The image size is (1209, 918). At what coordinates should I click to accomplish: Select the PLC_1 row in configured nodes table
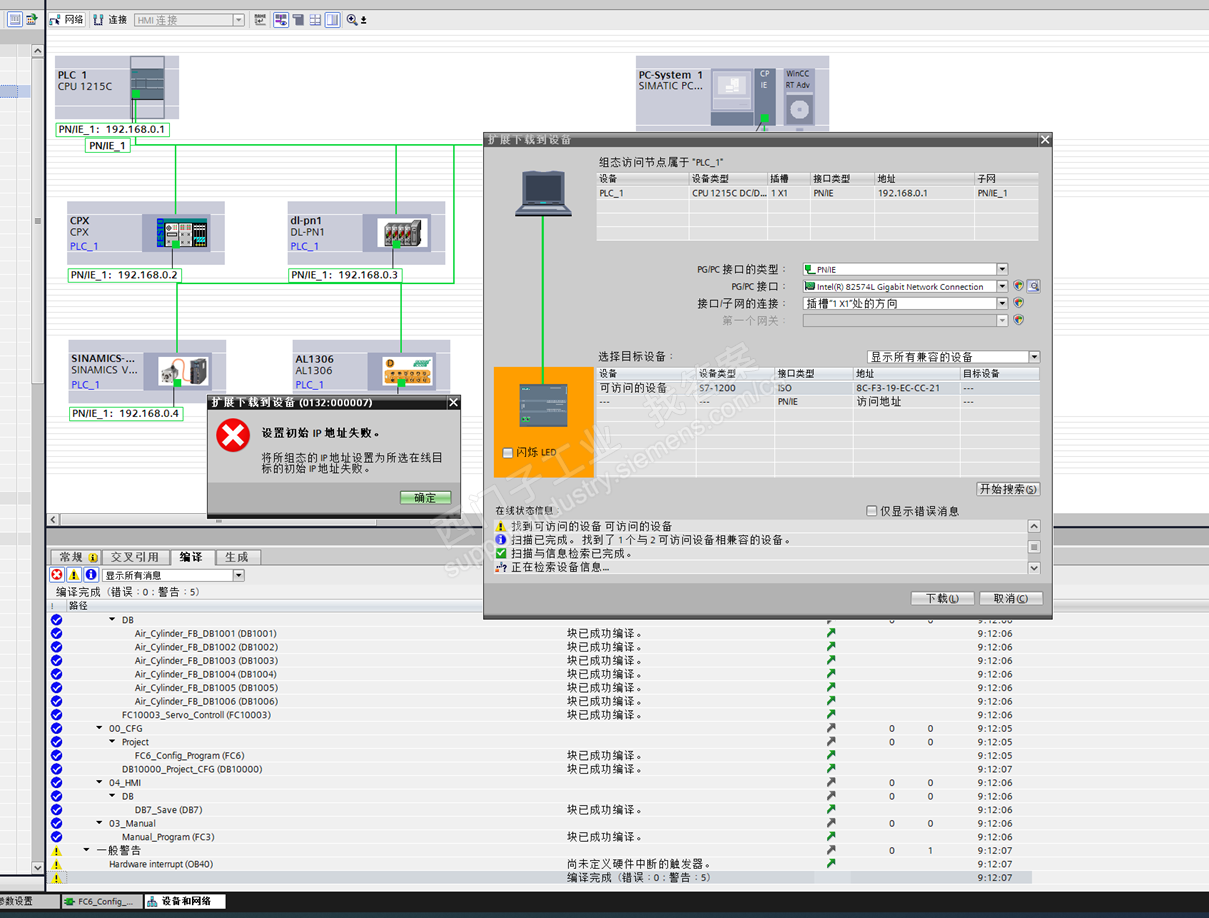tap(818, 193)
